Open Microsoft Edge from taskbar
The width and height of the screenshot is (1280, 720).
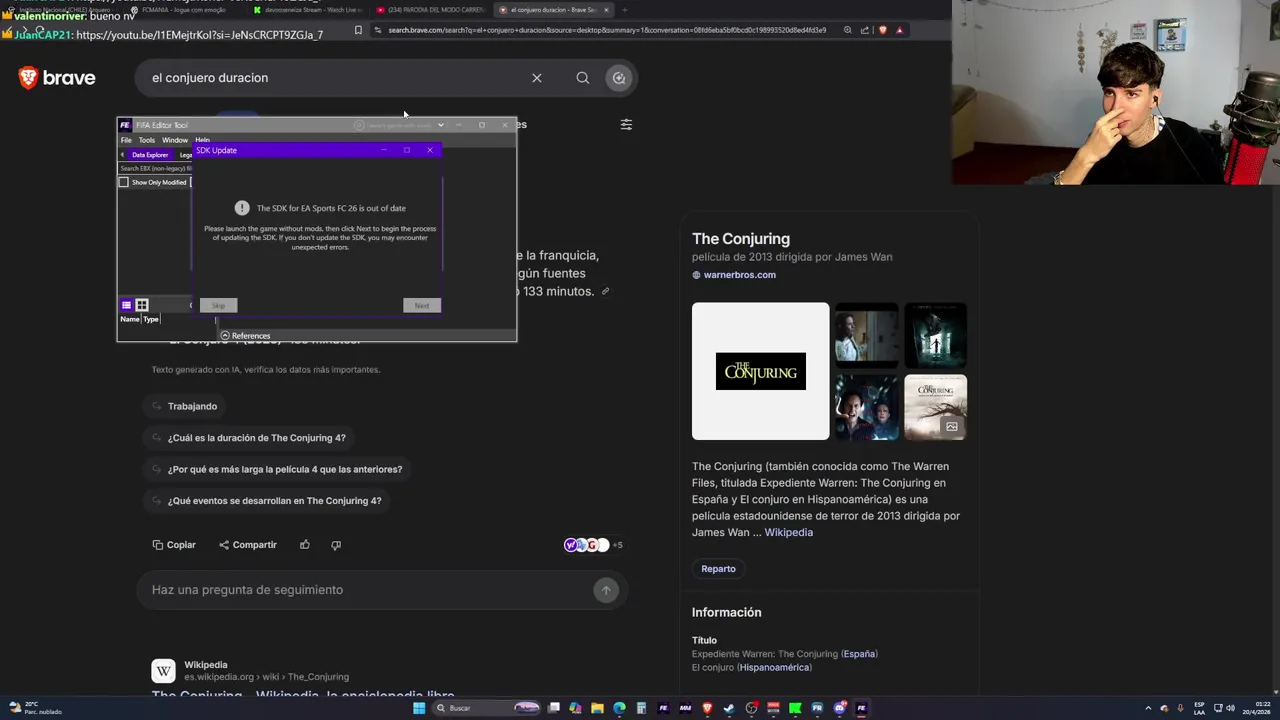point(619,708)
